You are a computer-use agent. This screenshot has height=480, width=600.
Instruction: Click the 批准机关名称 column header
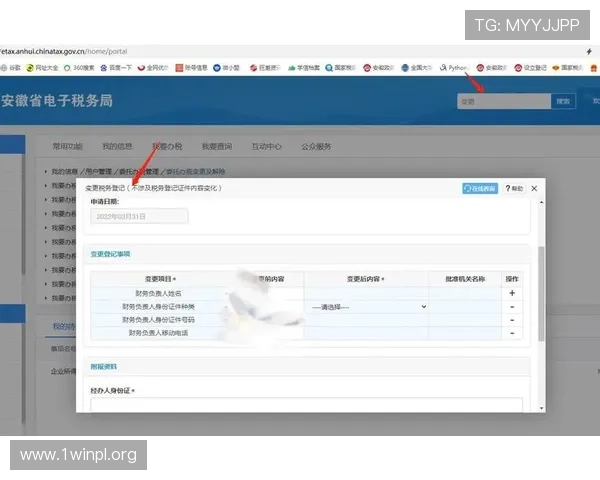tap(465, 279)
